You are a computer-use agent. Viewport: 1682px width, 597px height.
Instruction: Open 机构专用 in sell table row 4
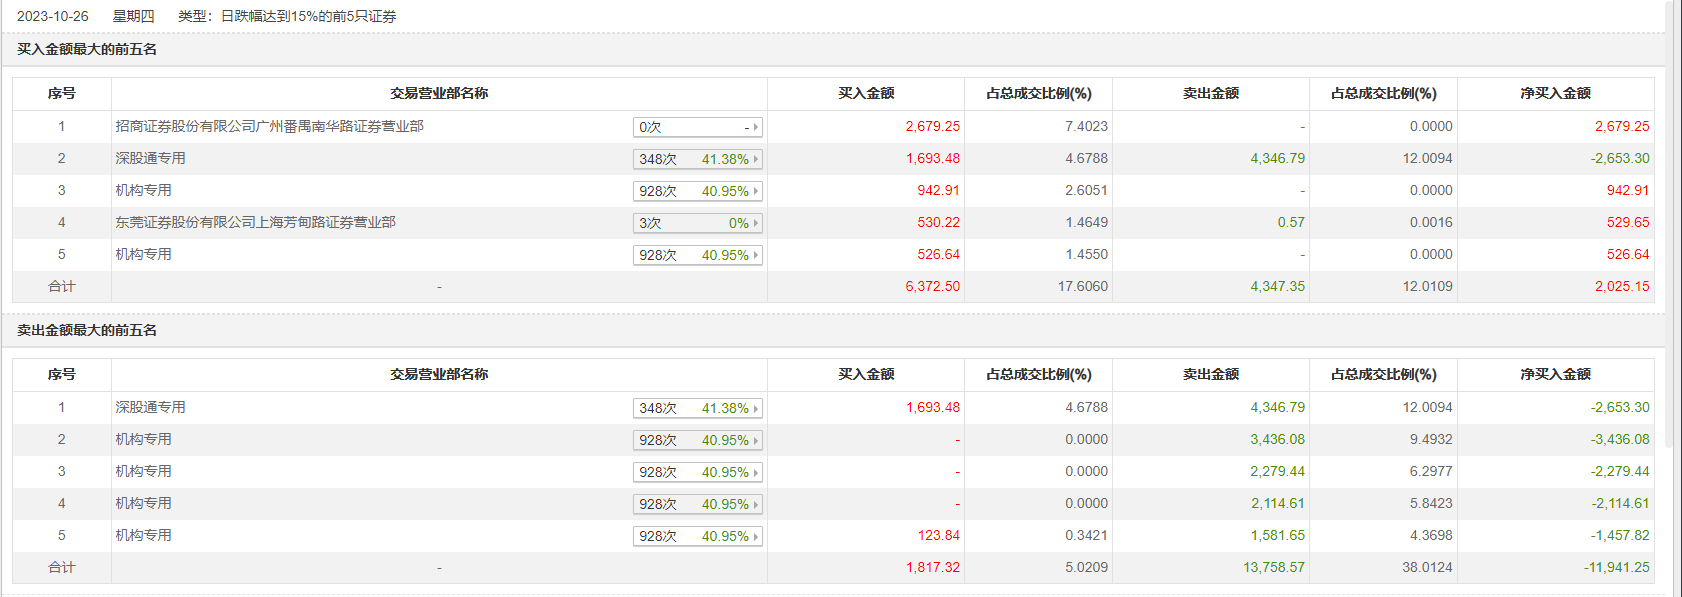click(x=143, y=503)
